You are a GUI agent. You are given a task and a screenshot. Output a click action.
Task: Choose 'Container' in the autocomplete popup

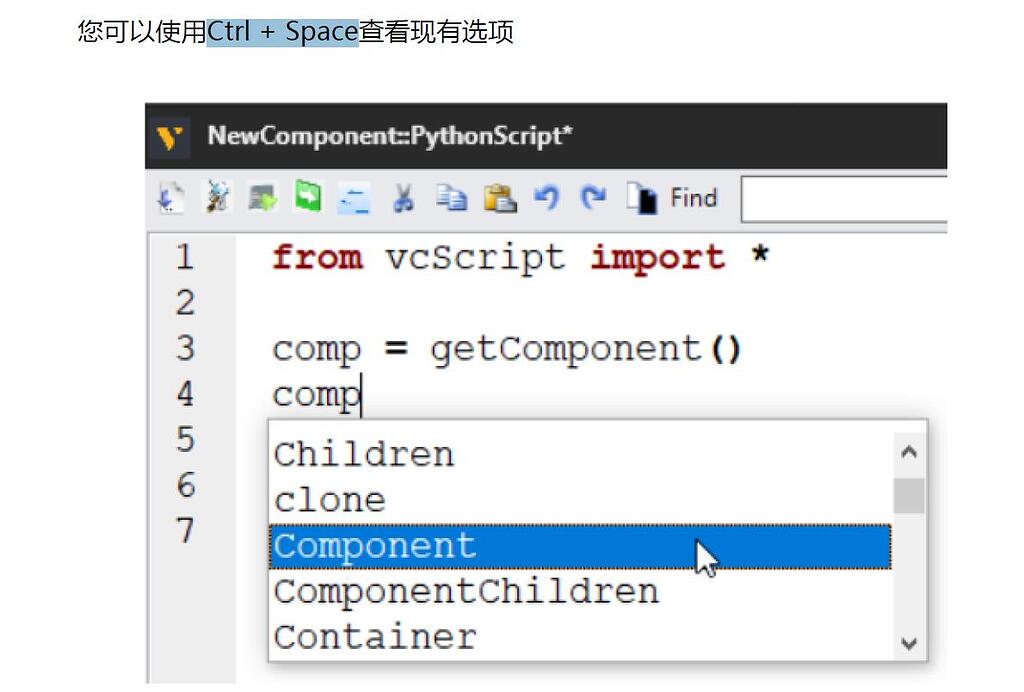[374, 636]
